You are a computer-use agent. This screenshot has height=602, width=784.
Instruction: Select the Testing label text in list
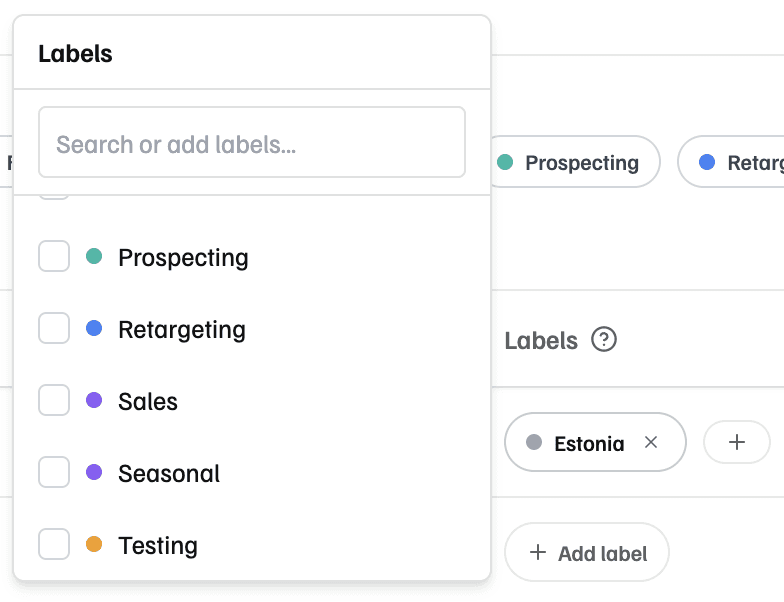[158, 545]
